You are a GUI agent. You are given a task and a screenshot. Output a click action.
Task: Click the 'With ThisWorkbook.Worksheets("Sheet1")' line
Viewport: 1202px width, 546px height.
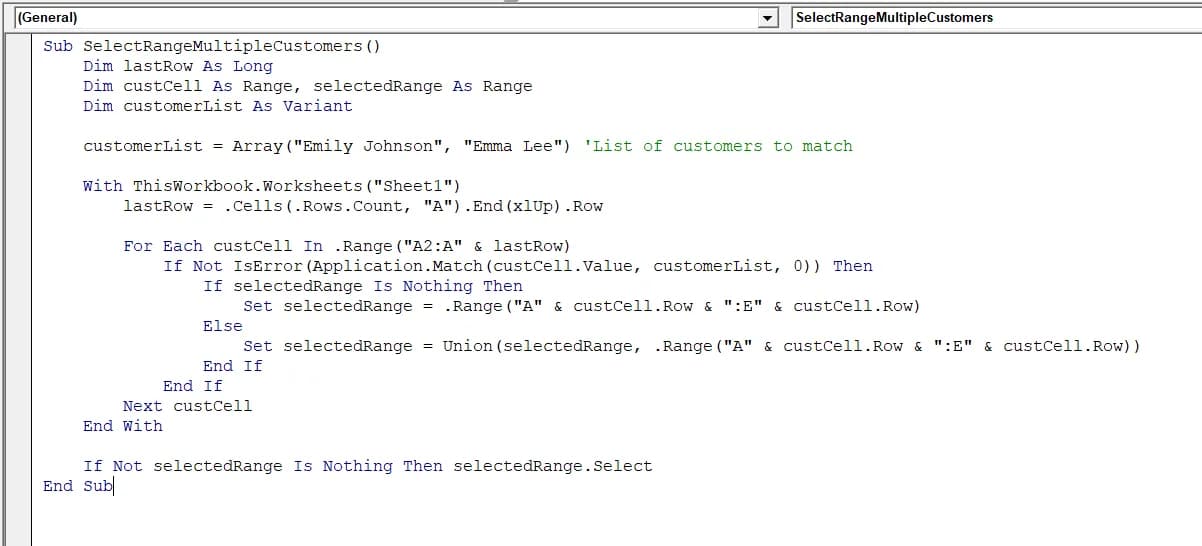point(273,186)
